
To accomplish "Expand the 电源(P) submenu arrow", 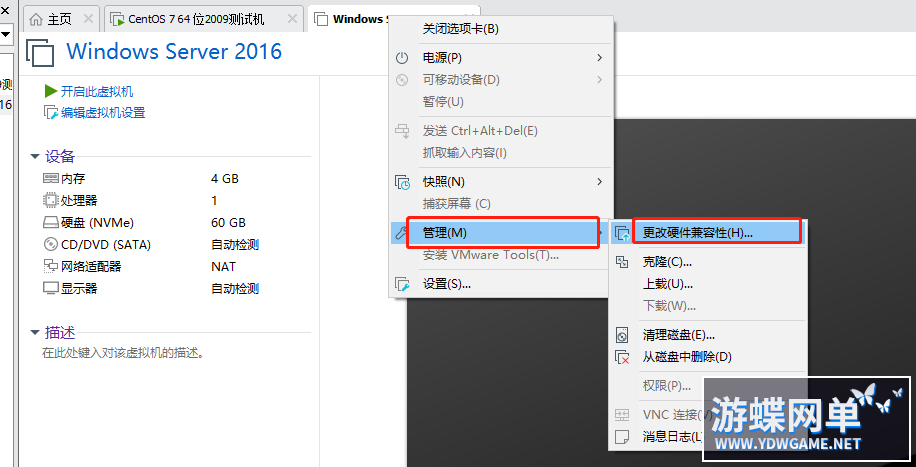I will [599, 58].
